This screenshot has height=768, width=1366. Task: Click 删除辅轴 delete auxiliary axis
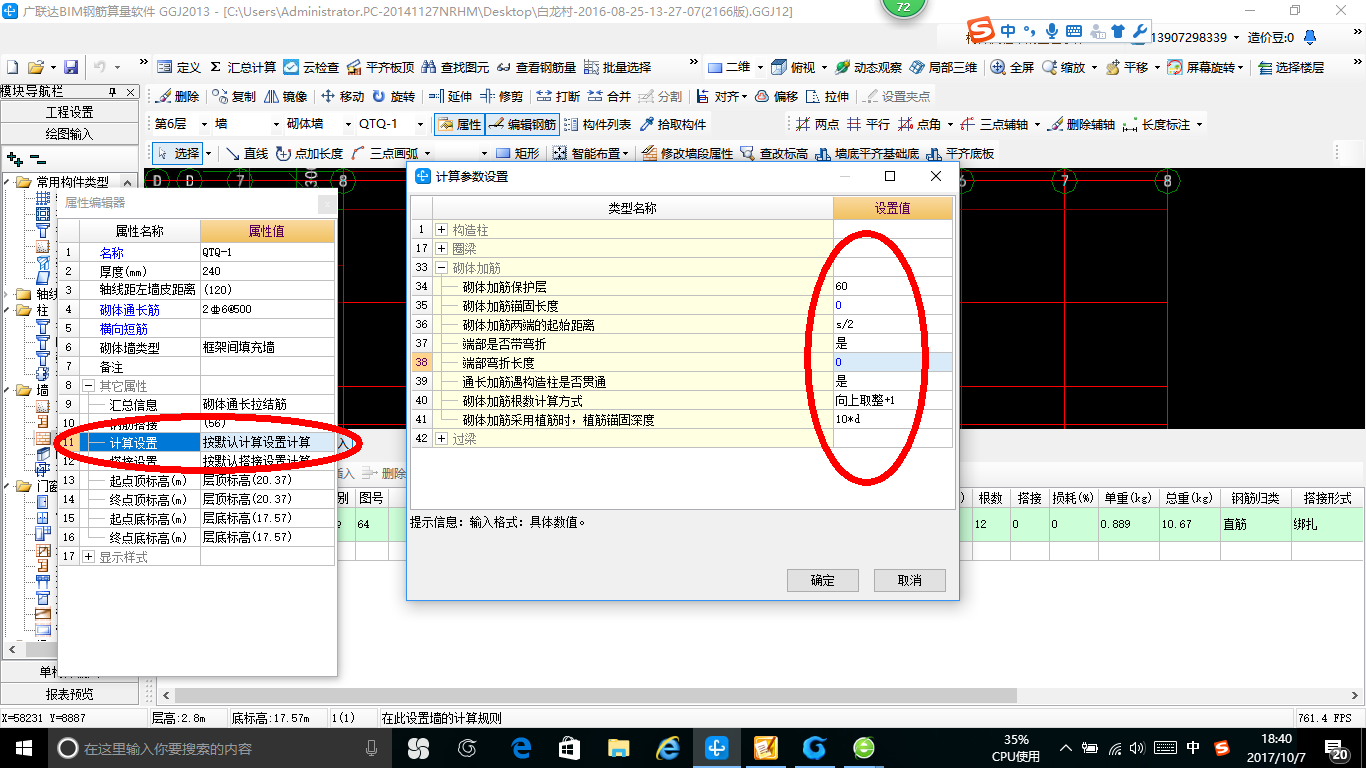(1080, 124)
